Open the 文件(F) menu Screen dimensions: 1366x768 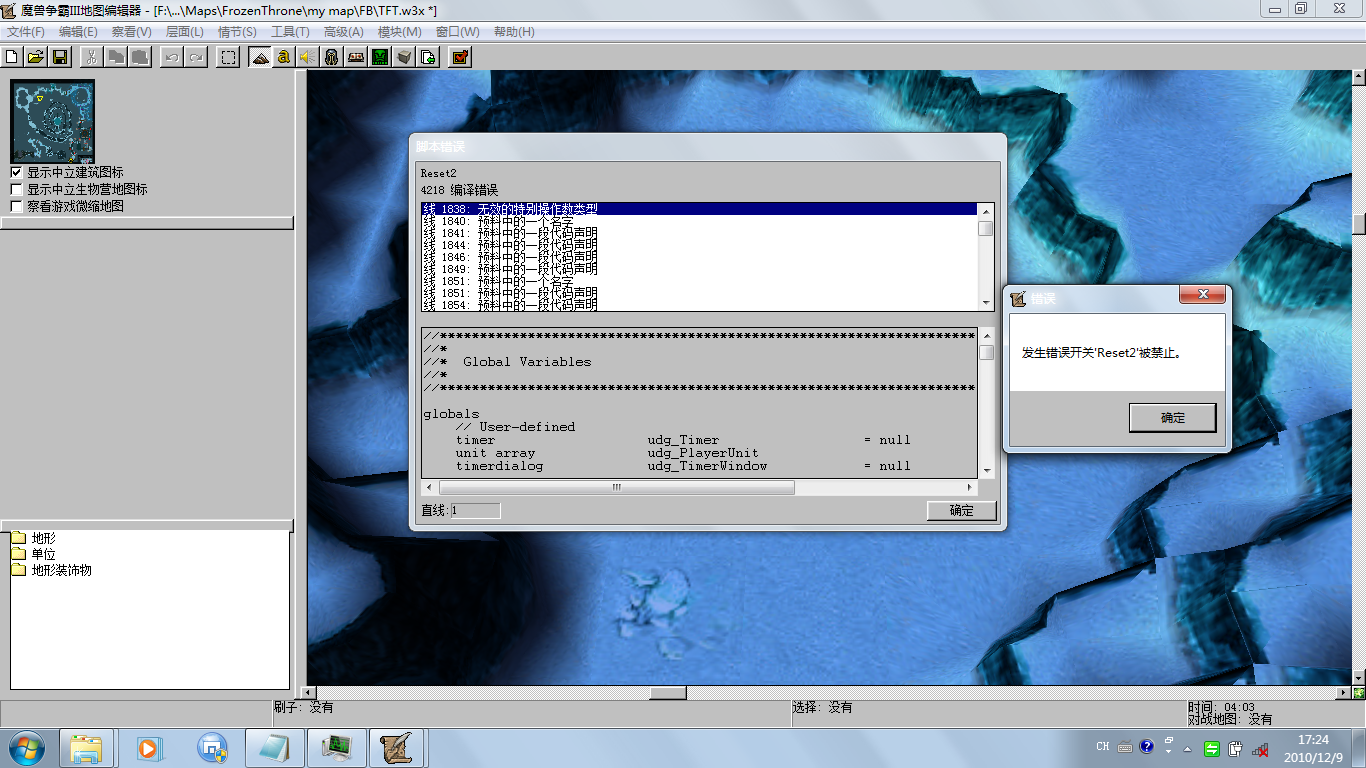[x=25, y=32]
